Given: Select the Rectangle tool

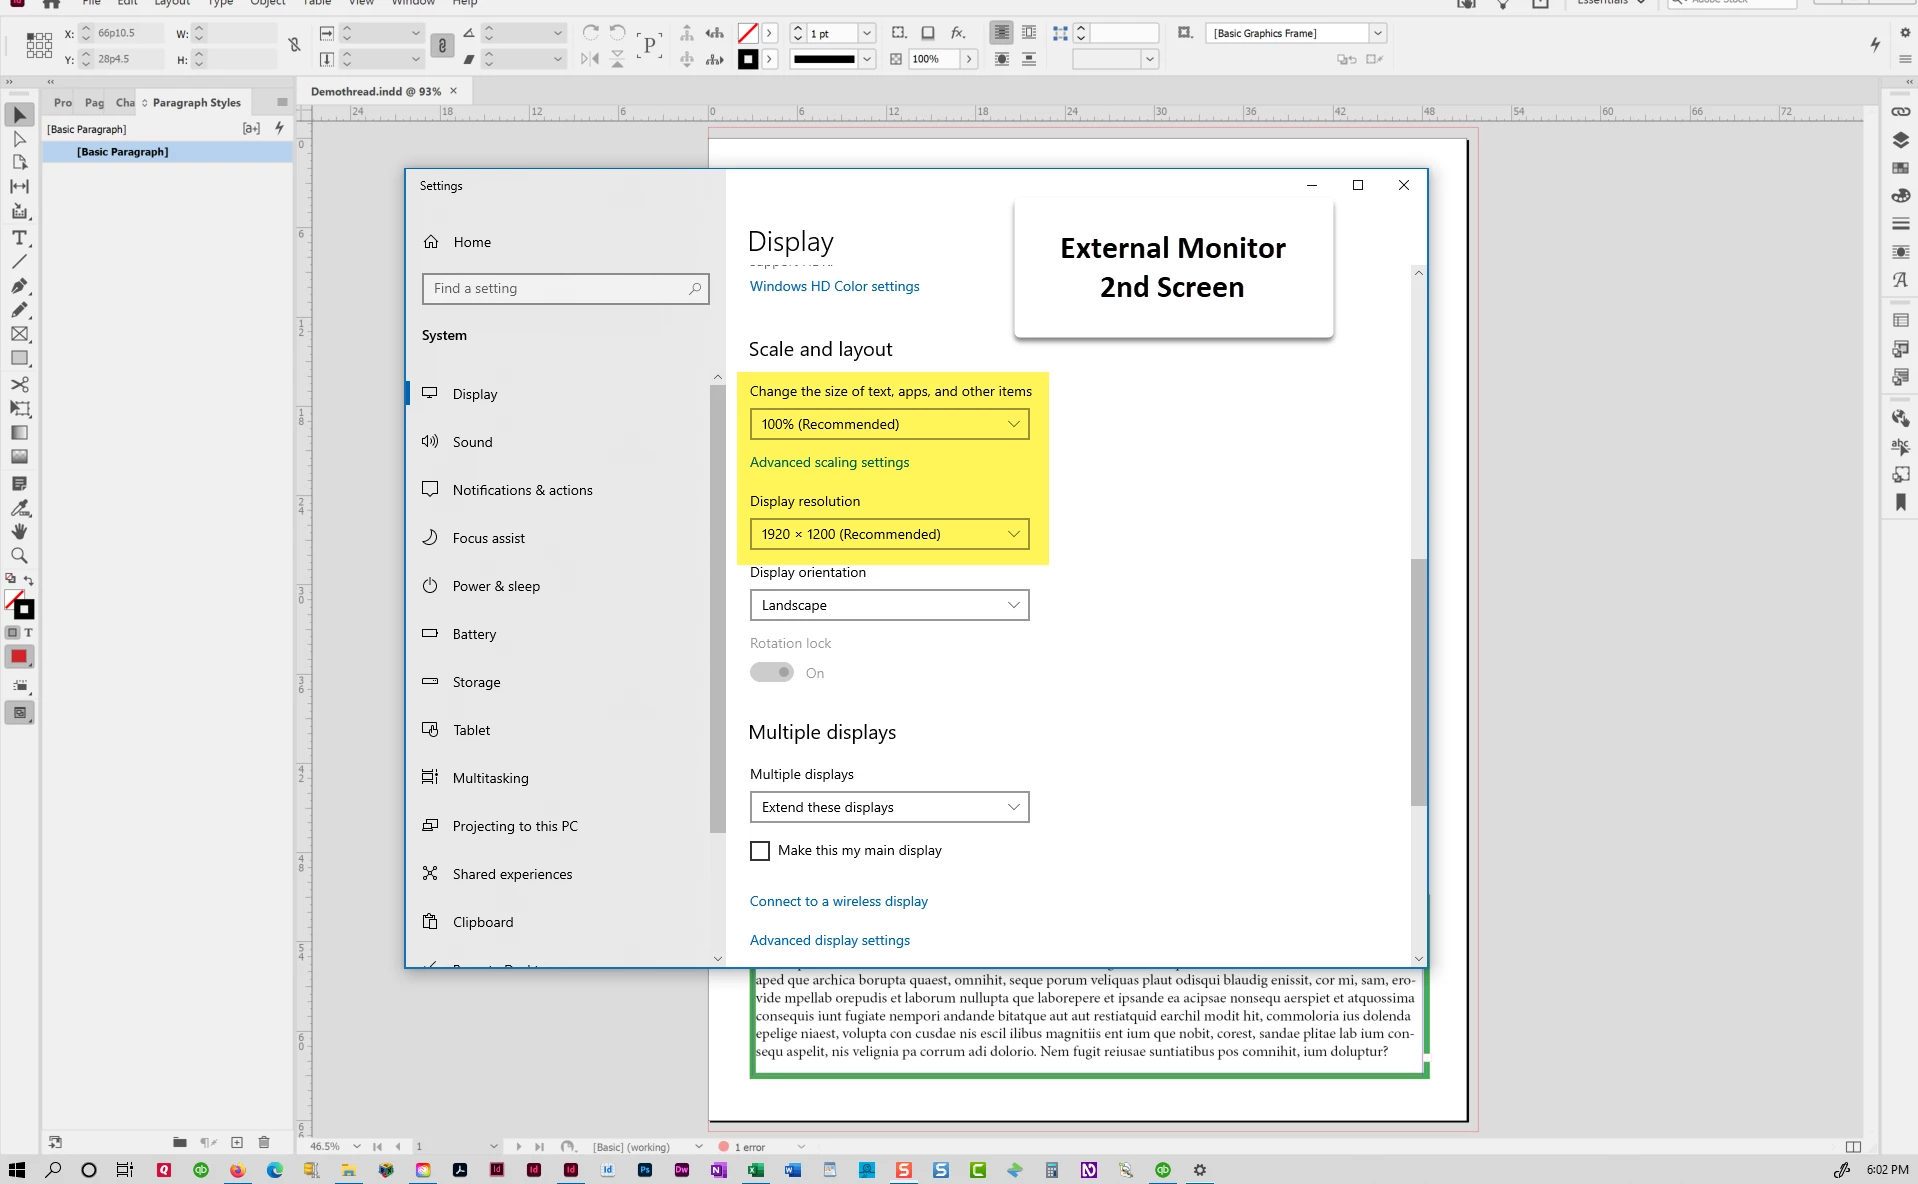Looking at the screenshot, I should (19, 358).
